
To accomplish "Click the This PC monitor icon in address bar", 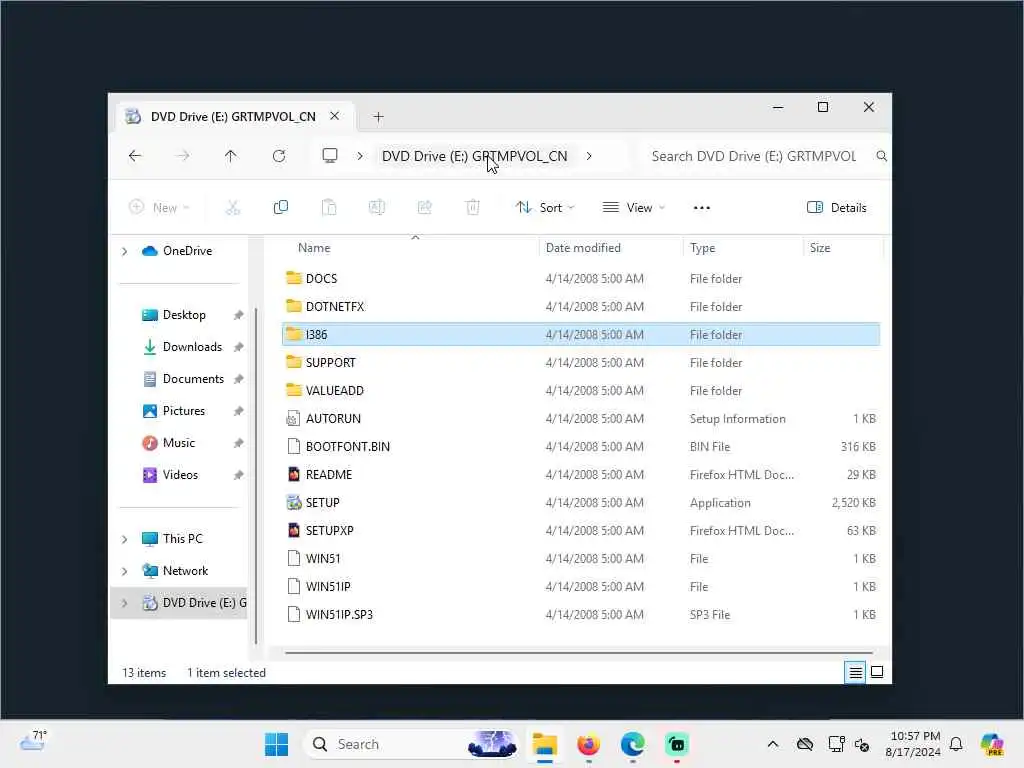I will tap(330, 155).
